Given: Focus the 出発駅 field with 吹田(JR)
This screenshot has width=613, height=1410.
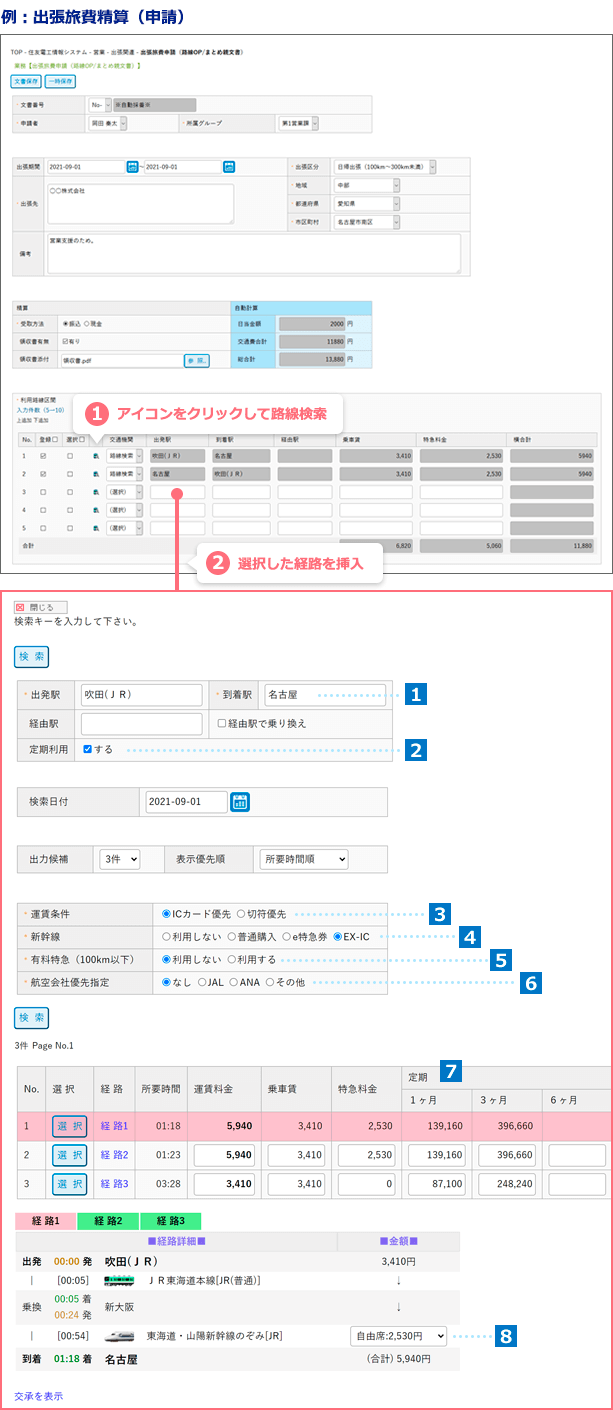Looking at the screenshot, I should tap(142, 695).
